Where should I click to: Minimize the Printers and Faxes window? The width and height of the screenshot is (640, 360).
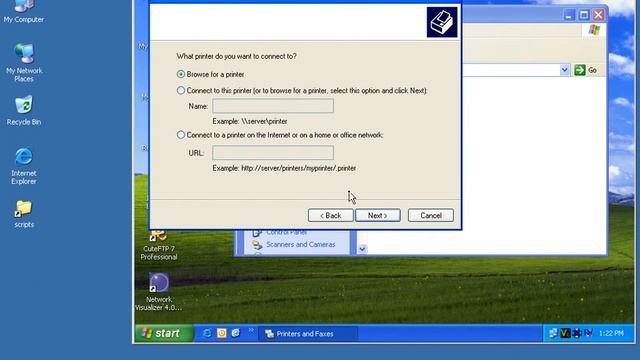(569, 15)
